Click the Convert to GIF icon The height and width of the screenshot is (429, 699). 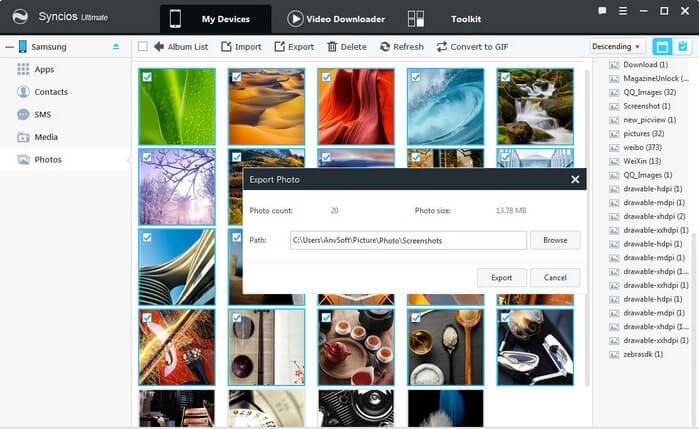[441, 46]
